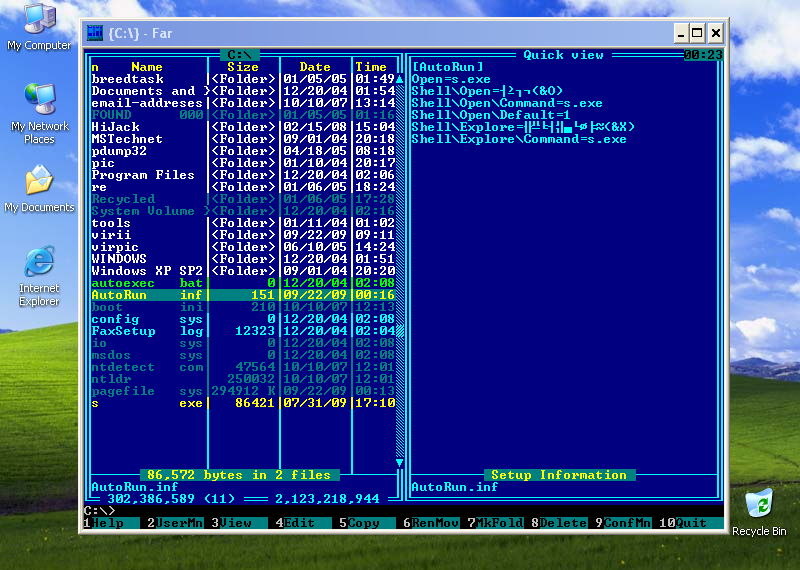The height and width of the screenshot is (570, 800).
Task: Open My Network Places icon
Action: (x=39, y=114)
